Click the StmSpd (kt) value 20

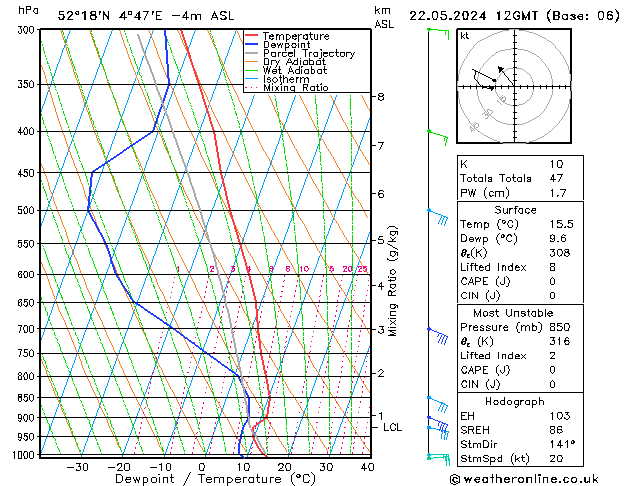556,458
